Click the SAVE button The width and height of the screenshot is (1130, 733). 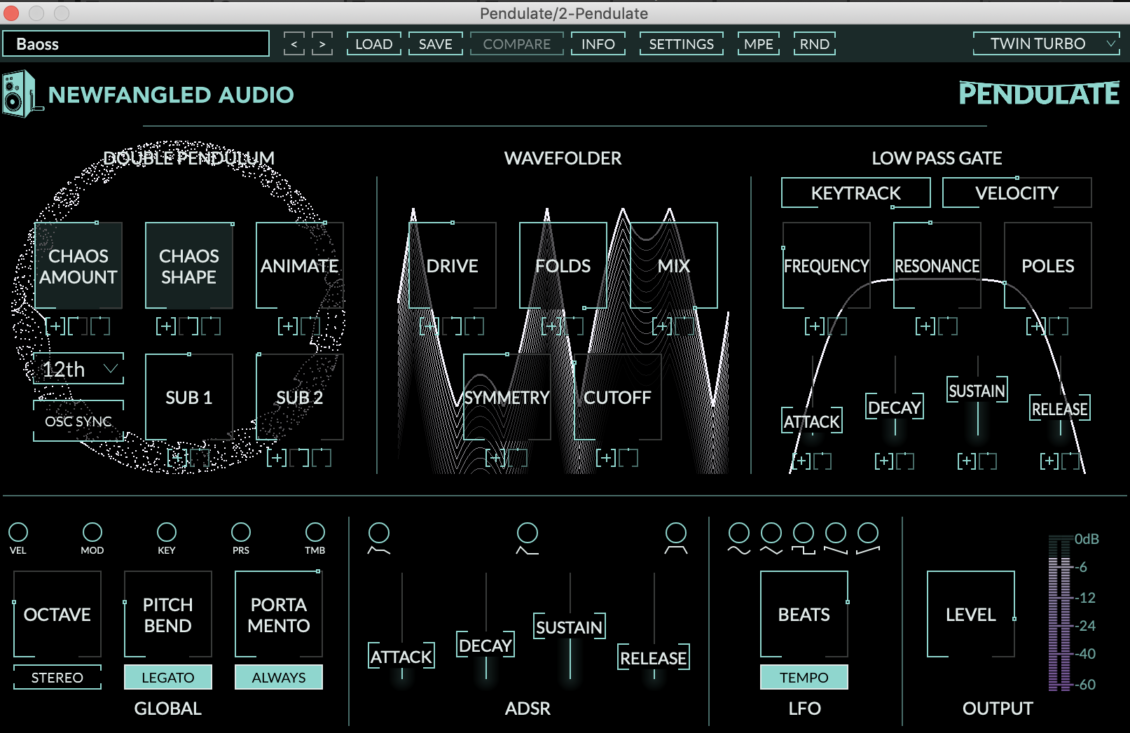pos(435,44)
